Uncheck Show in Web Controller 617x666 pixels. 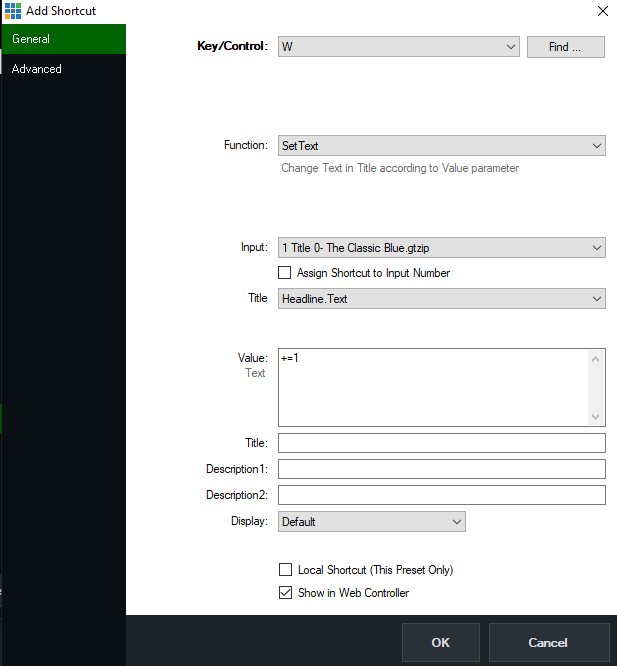pos(286,593)
